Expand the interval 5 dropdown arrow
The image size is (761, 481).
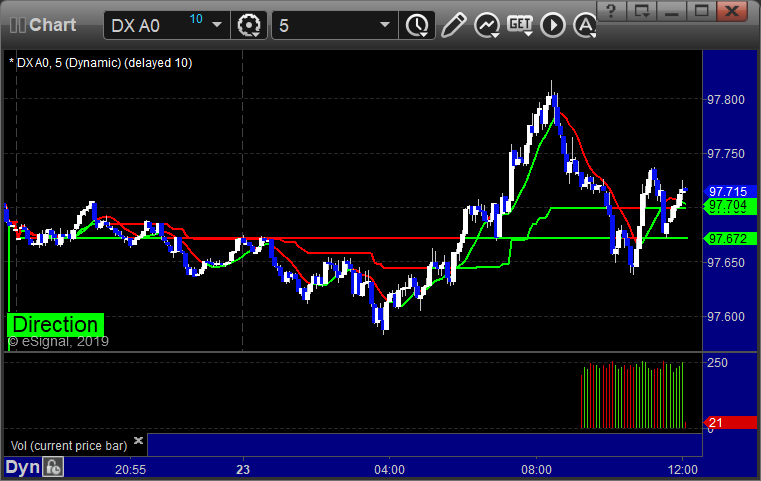click(x=384, y=25)
